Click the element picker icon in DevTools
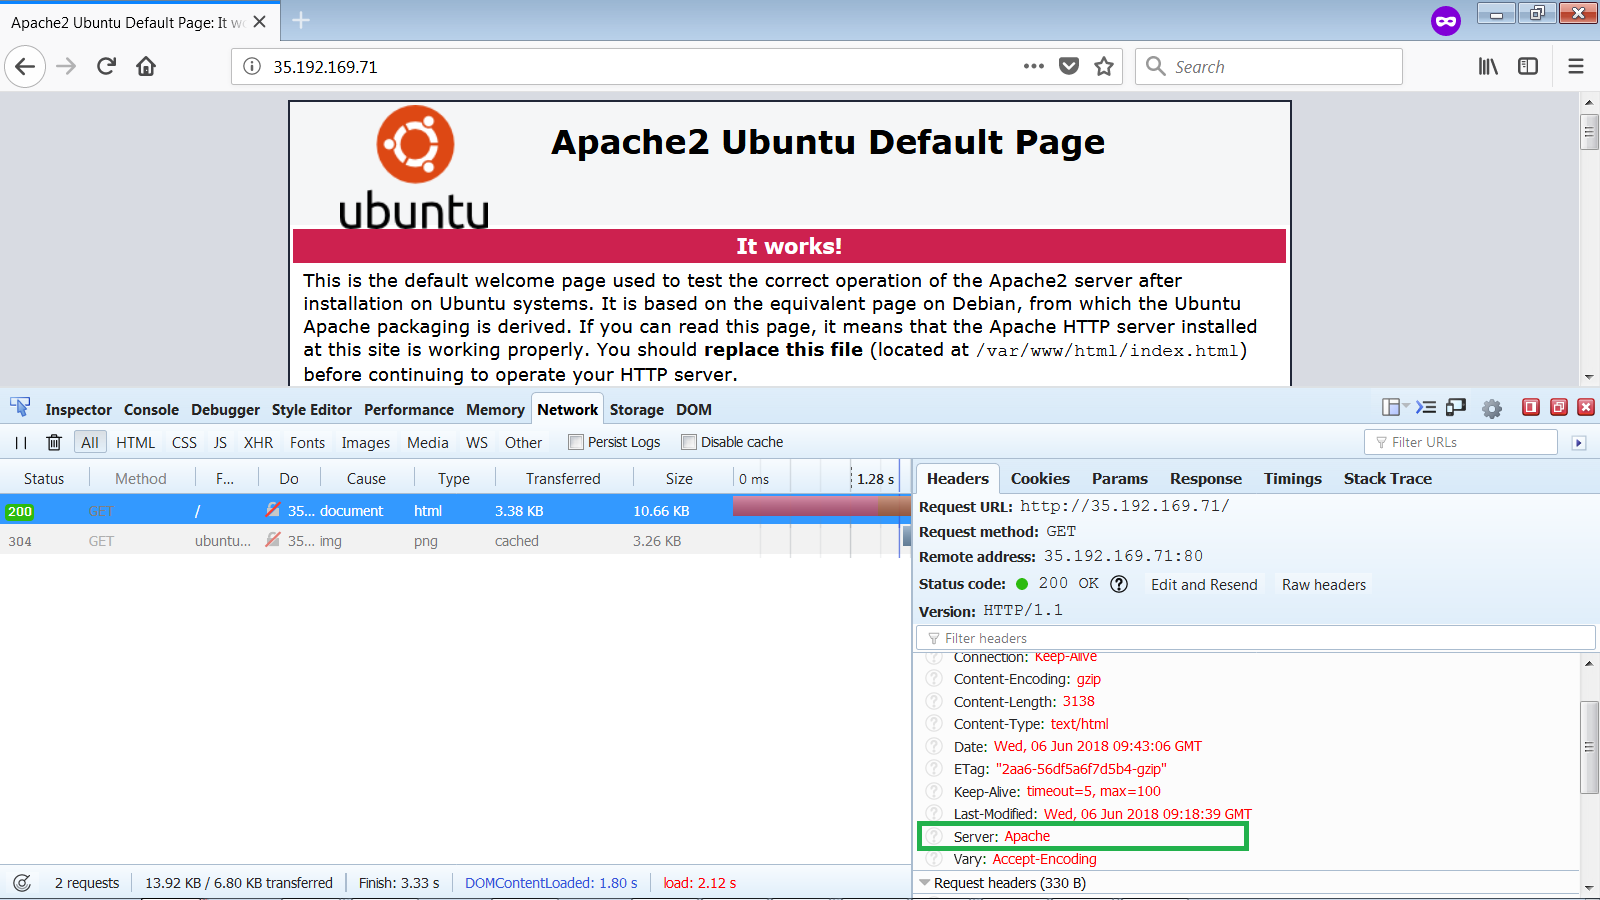Viewport: 1600px width, 900px height. [20, 408]
